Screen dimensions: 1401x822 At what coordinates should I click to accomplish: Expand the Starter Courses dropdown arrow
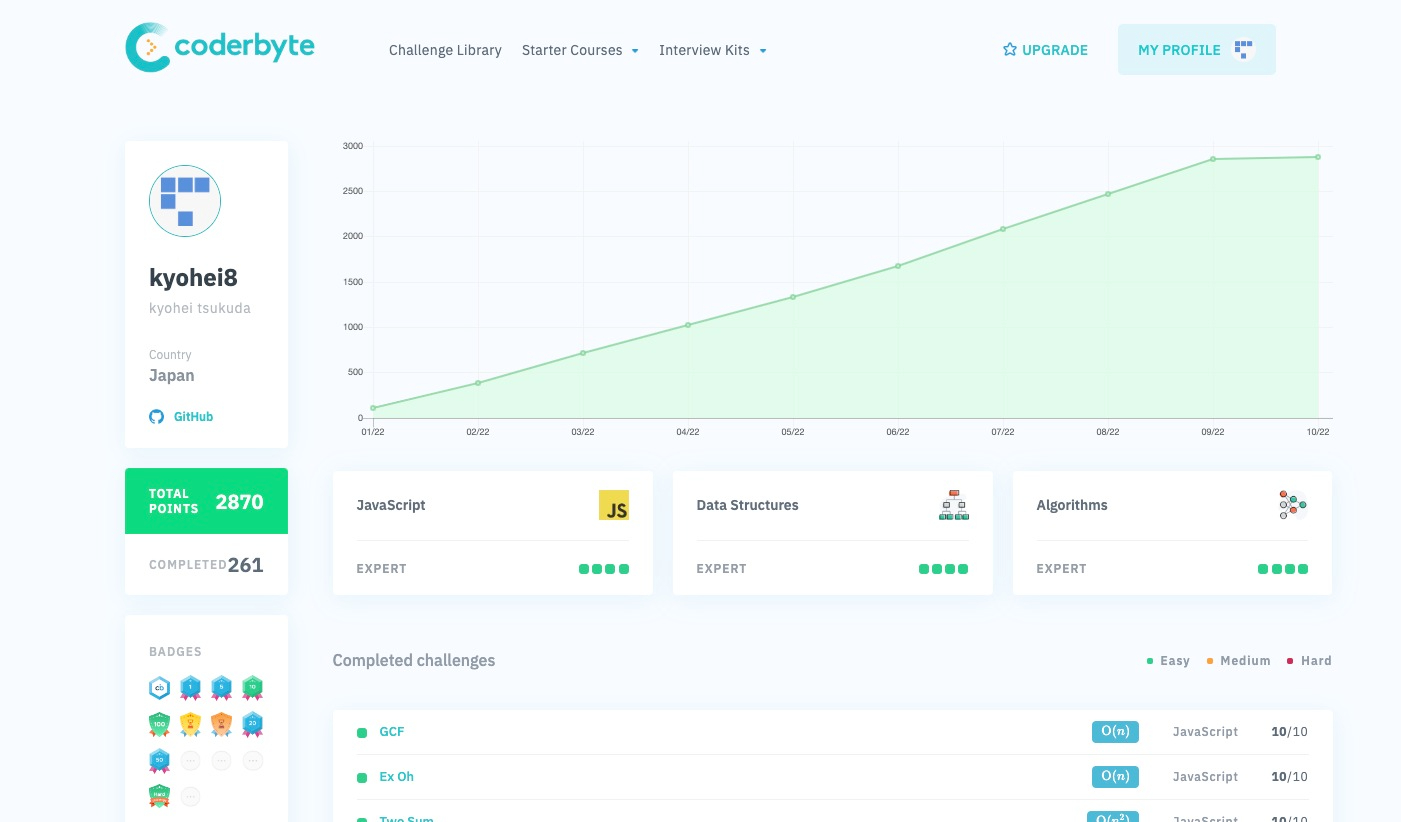tap(635, 51)
